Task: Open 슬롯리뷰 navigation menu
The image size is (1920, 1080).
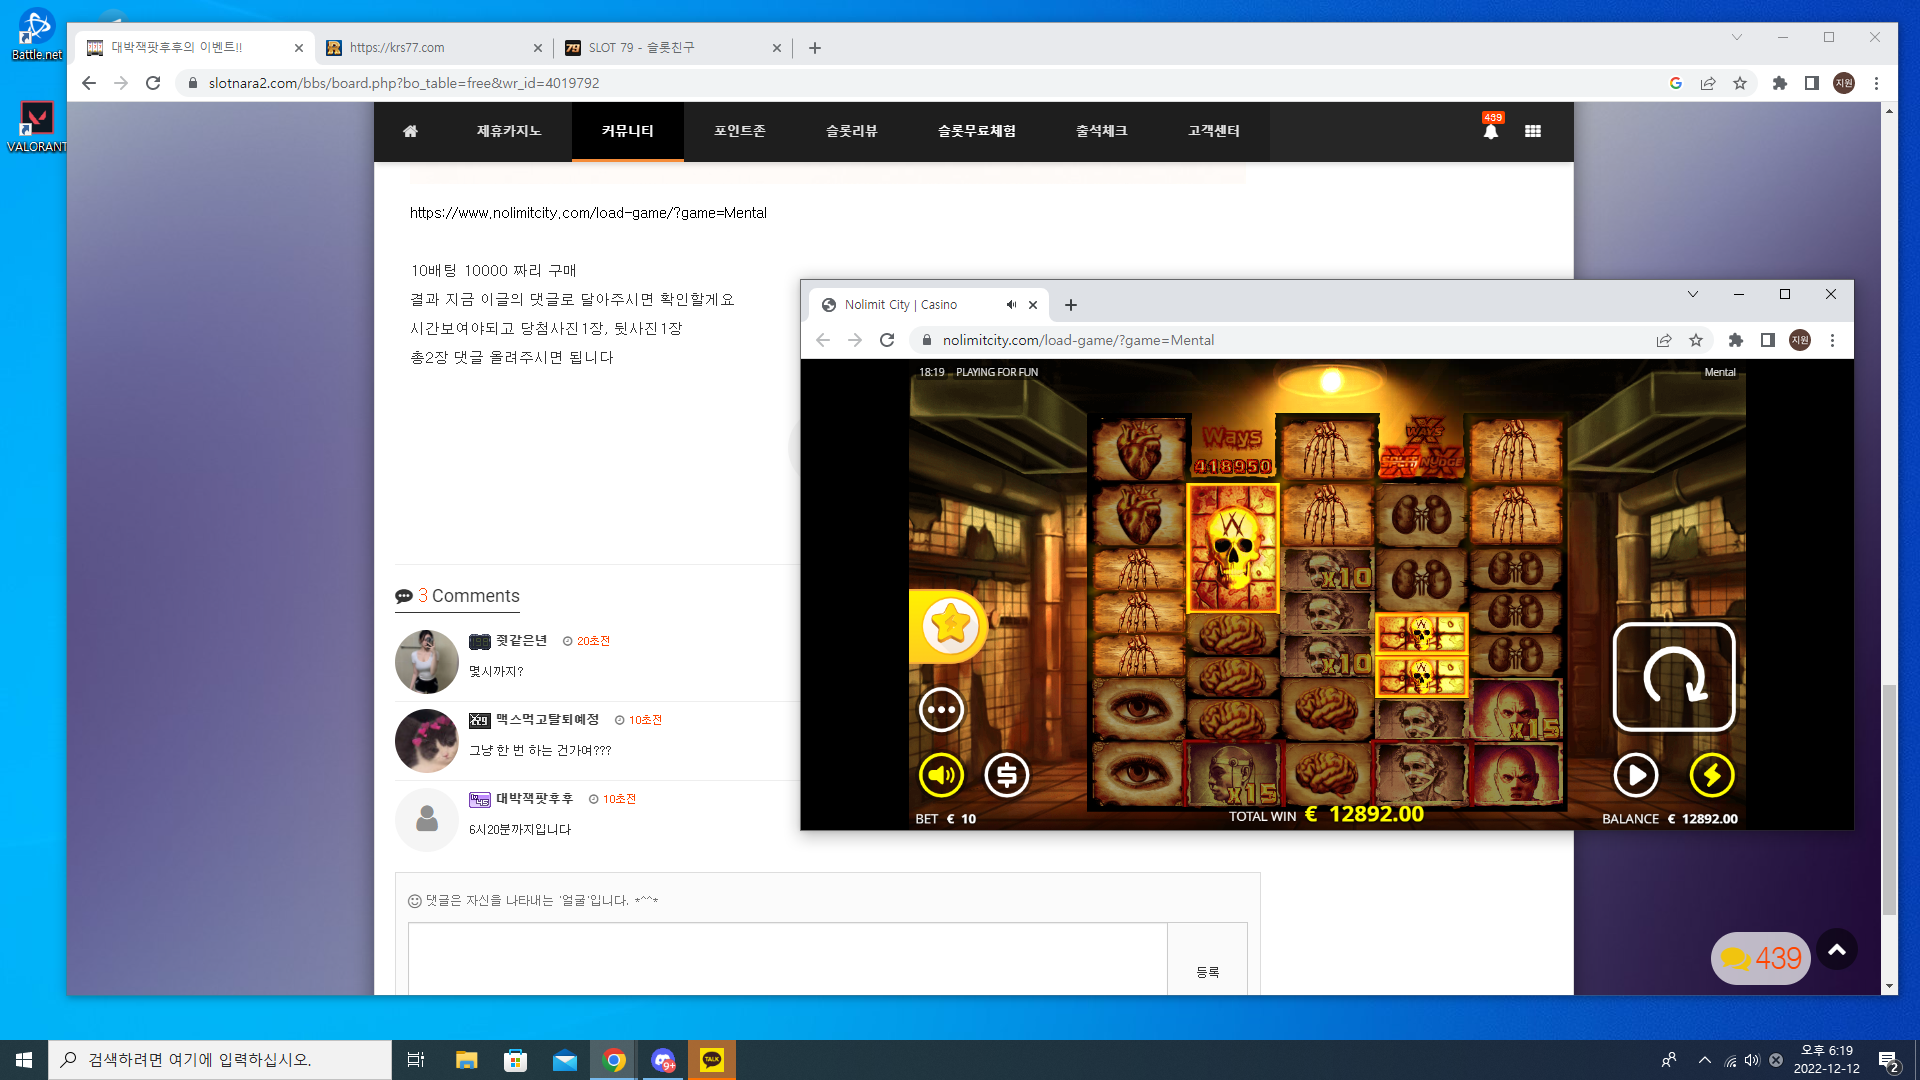Action: [852, 131]
